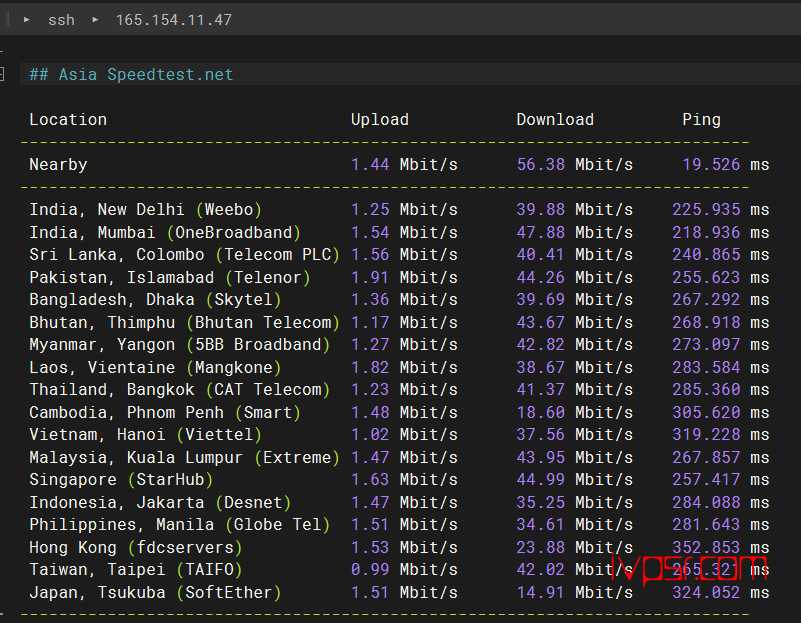
Task: Select 'Bhutan, Thimphu (Bhutan Telecom)' location
Action: (x=184, y=322)
